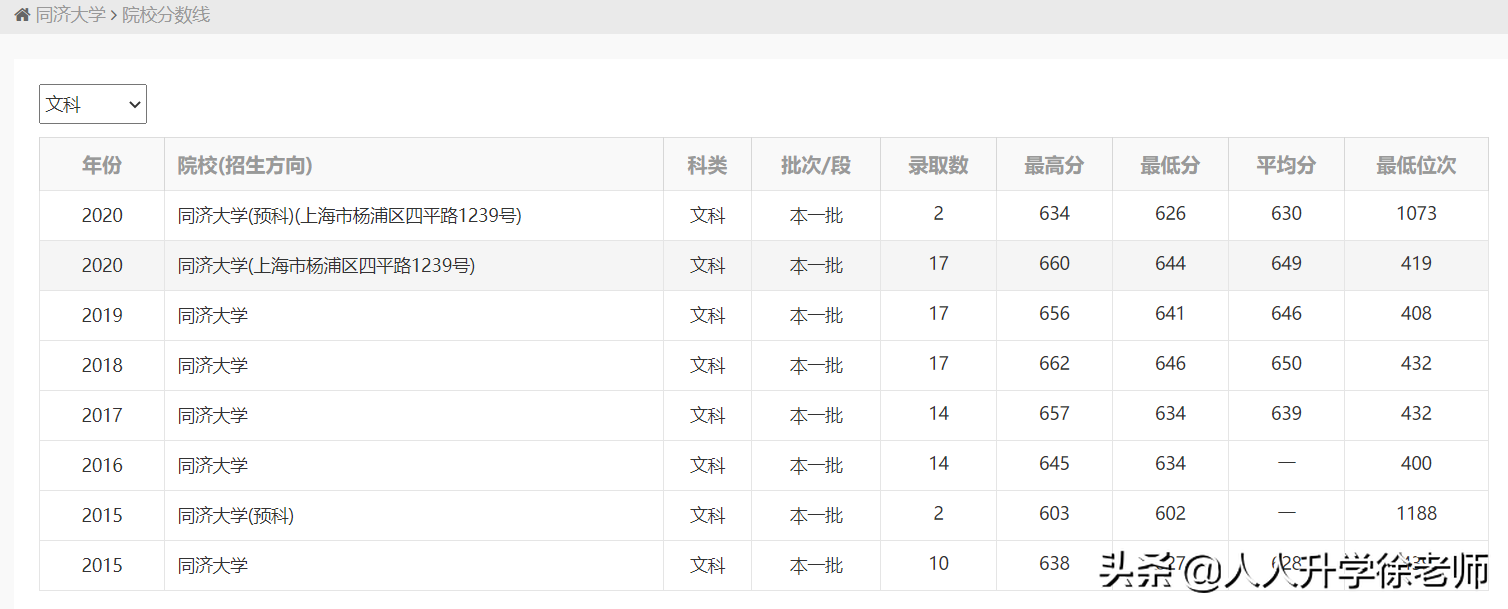Click the 2018 year cell
The height and width of the screenshot is (609, 1508).
click(102, 365)
